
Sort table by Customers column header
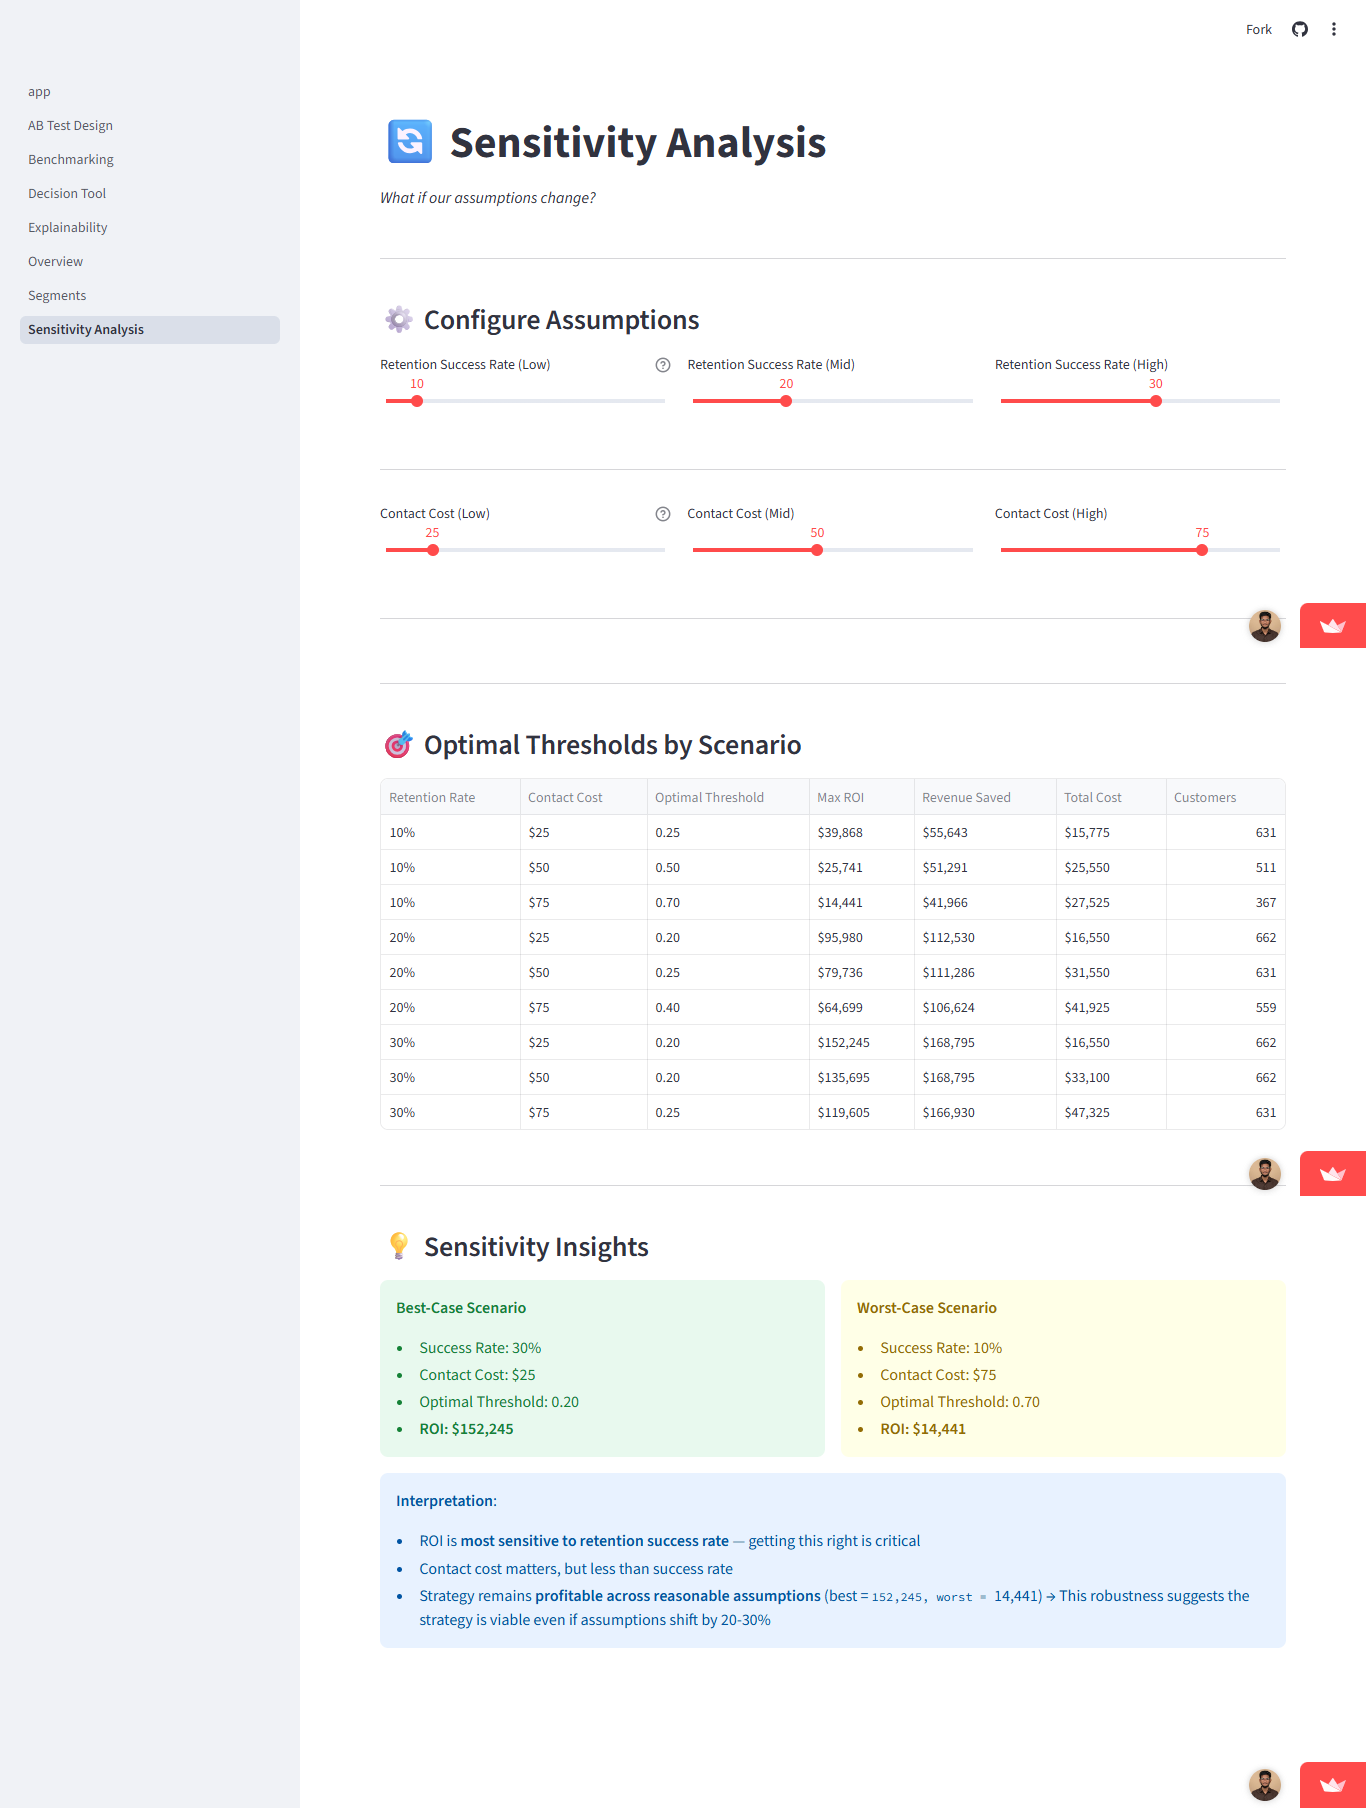coord(1225,797)
